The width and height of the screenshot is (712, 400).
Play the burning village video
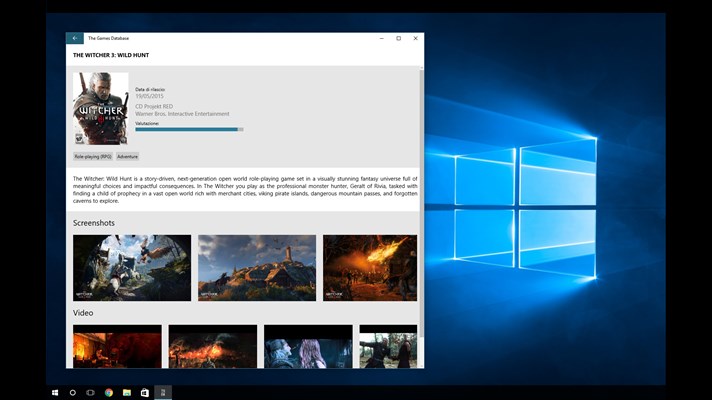213,346
